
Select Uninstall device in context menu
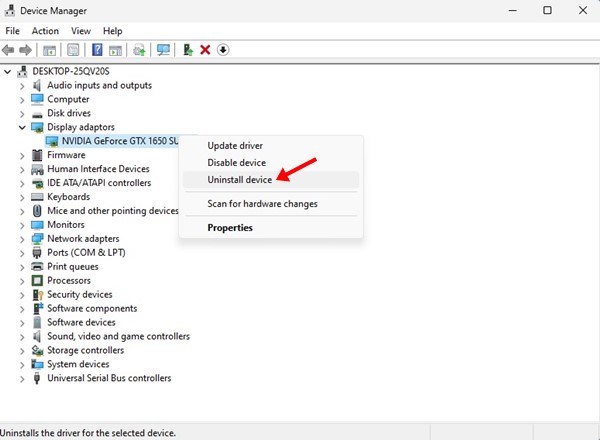pyautogui.click(x=271, y=180)
